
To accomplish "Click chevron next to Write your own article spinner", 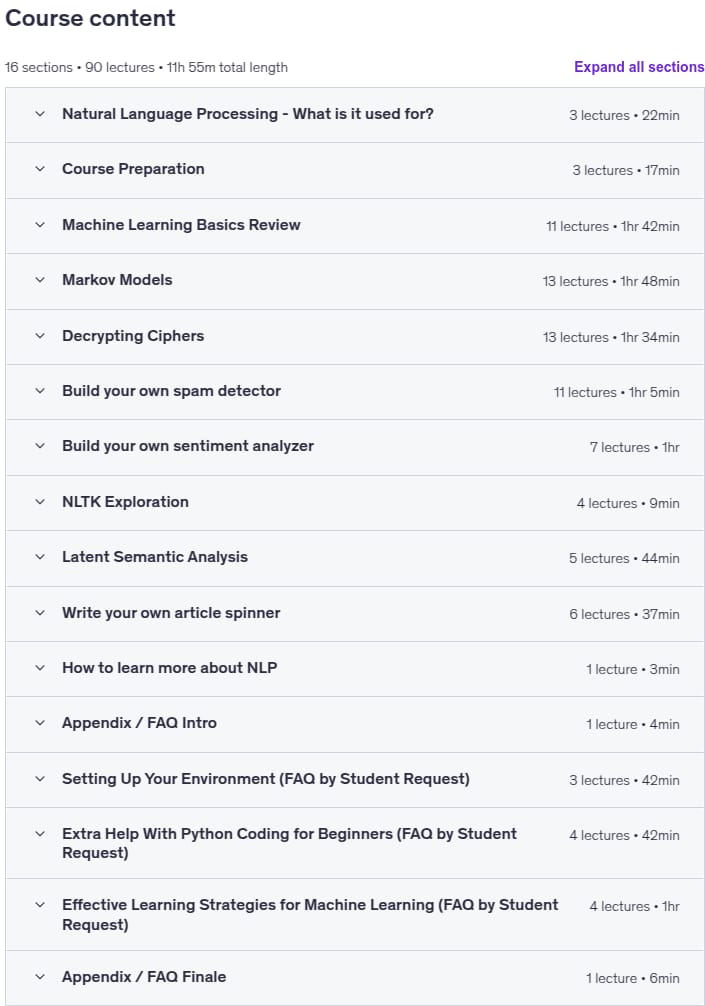I will point(40,613).
